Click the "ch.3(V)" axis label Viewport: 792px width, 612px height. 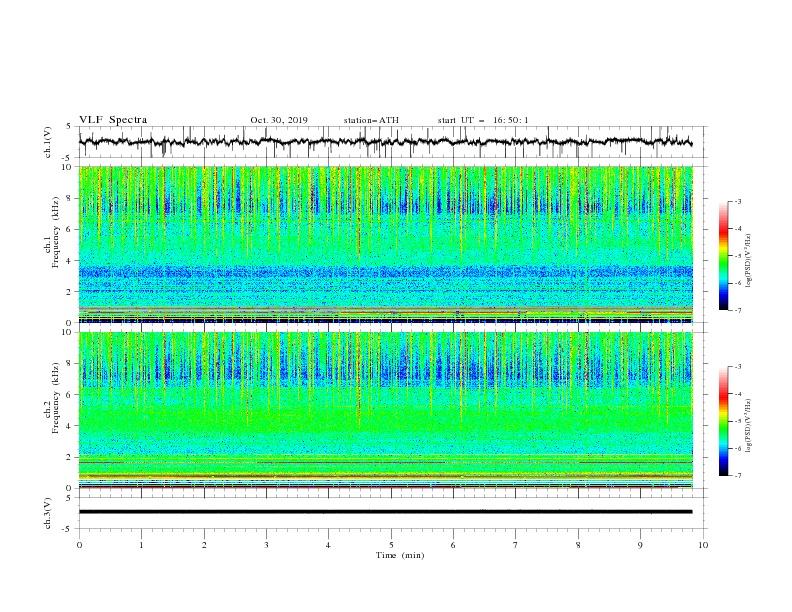(x=48, y=513)
